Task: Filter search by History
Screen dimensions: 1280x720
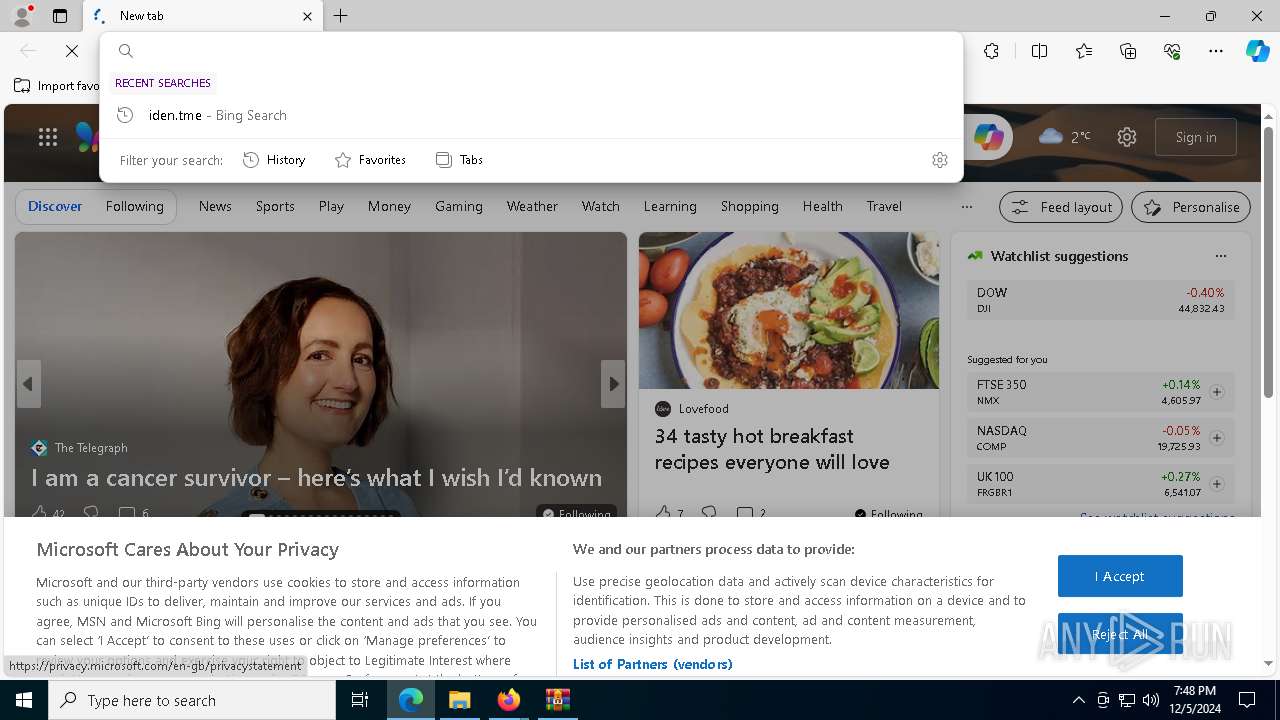Action: point(274,160)
